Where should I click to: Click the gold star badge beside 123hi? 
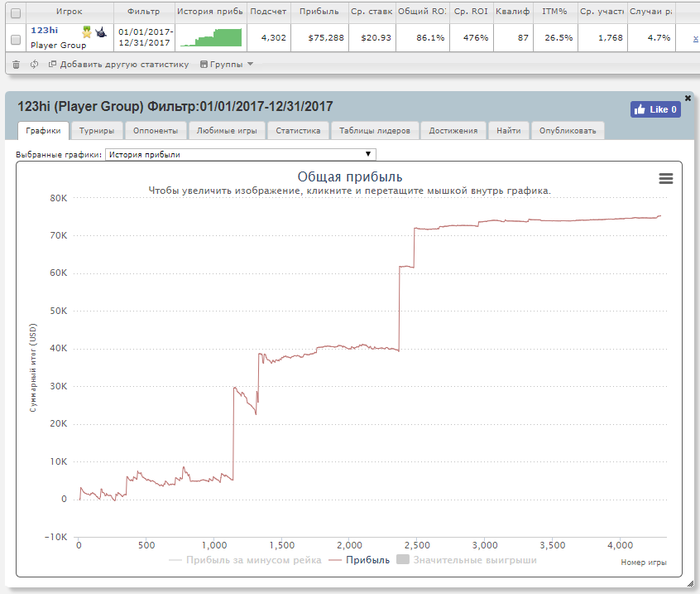[87, 32]
